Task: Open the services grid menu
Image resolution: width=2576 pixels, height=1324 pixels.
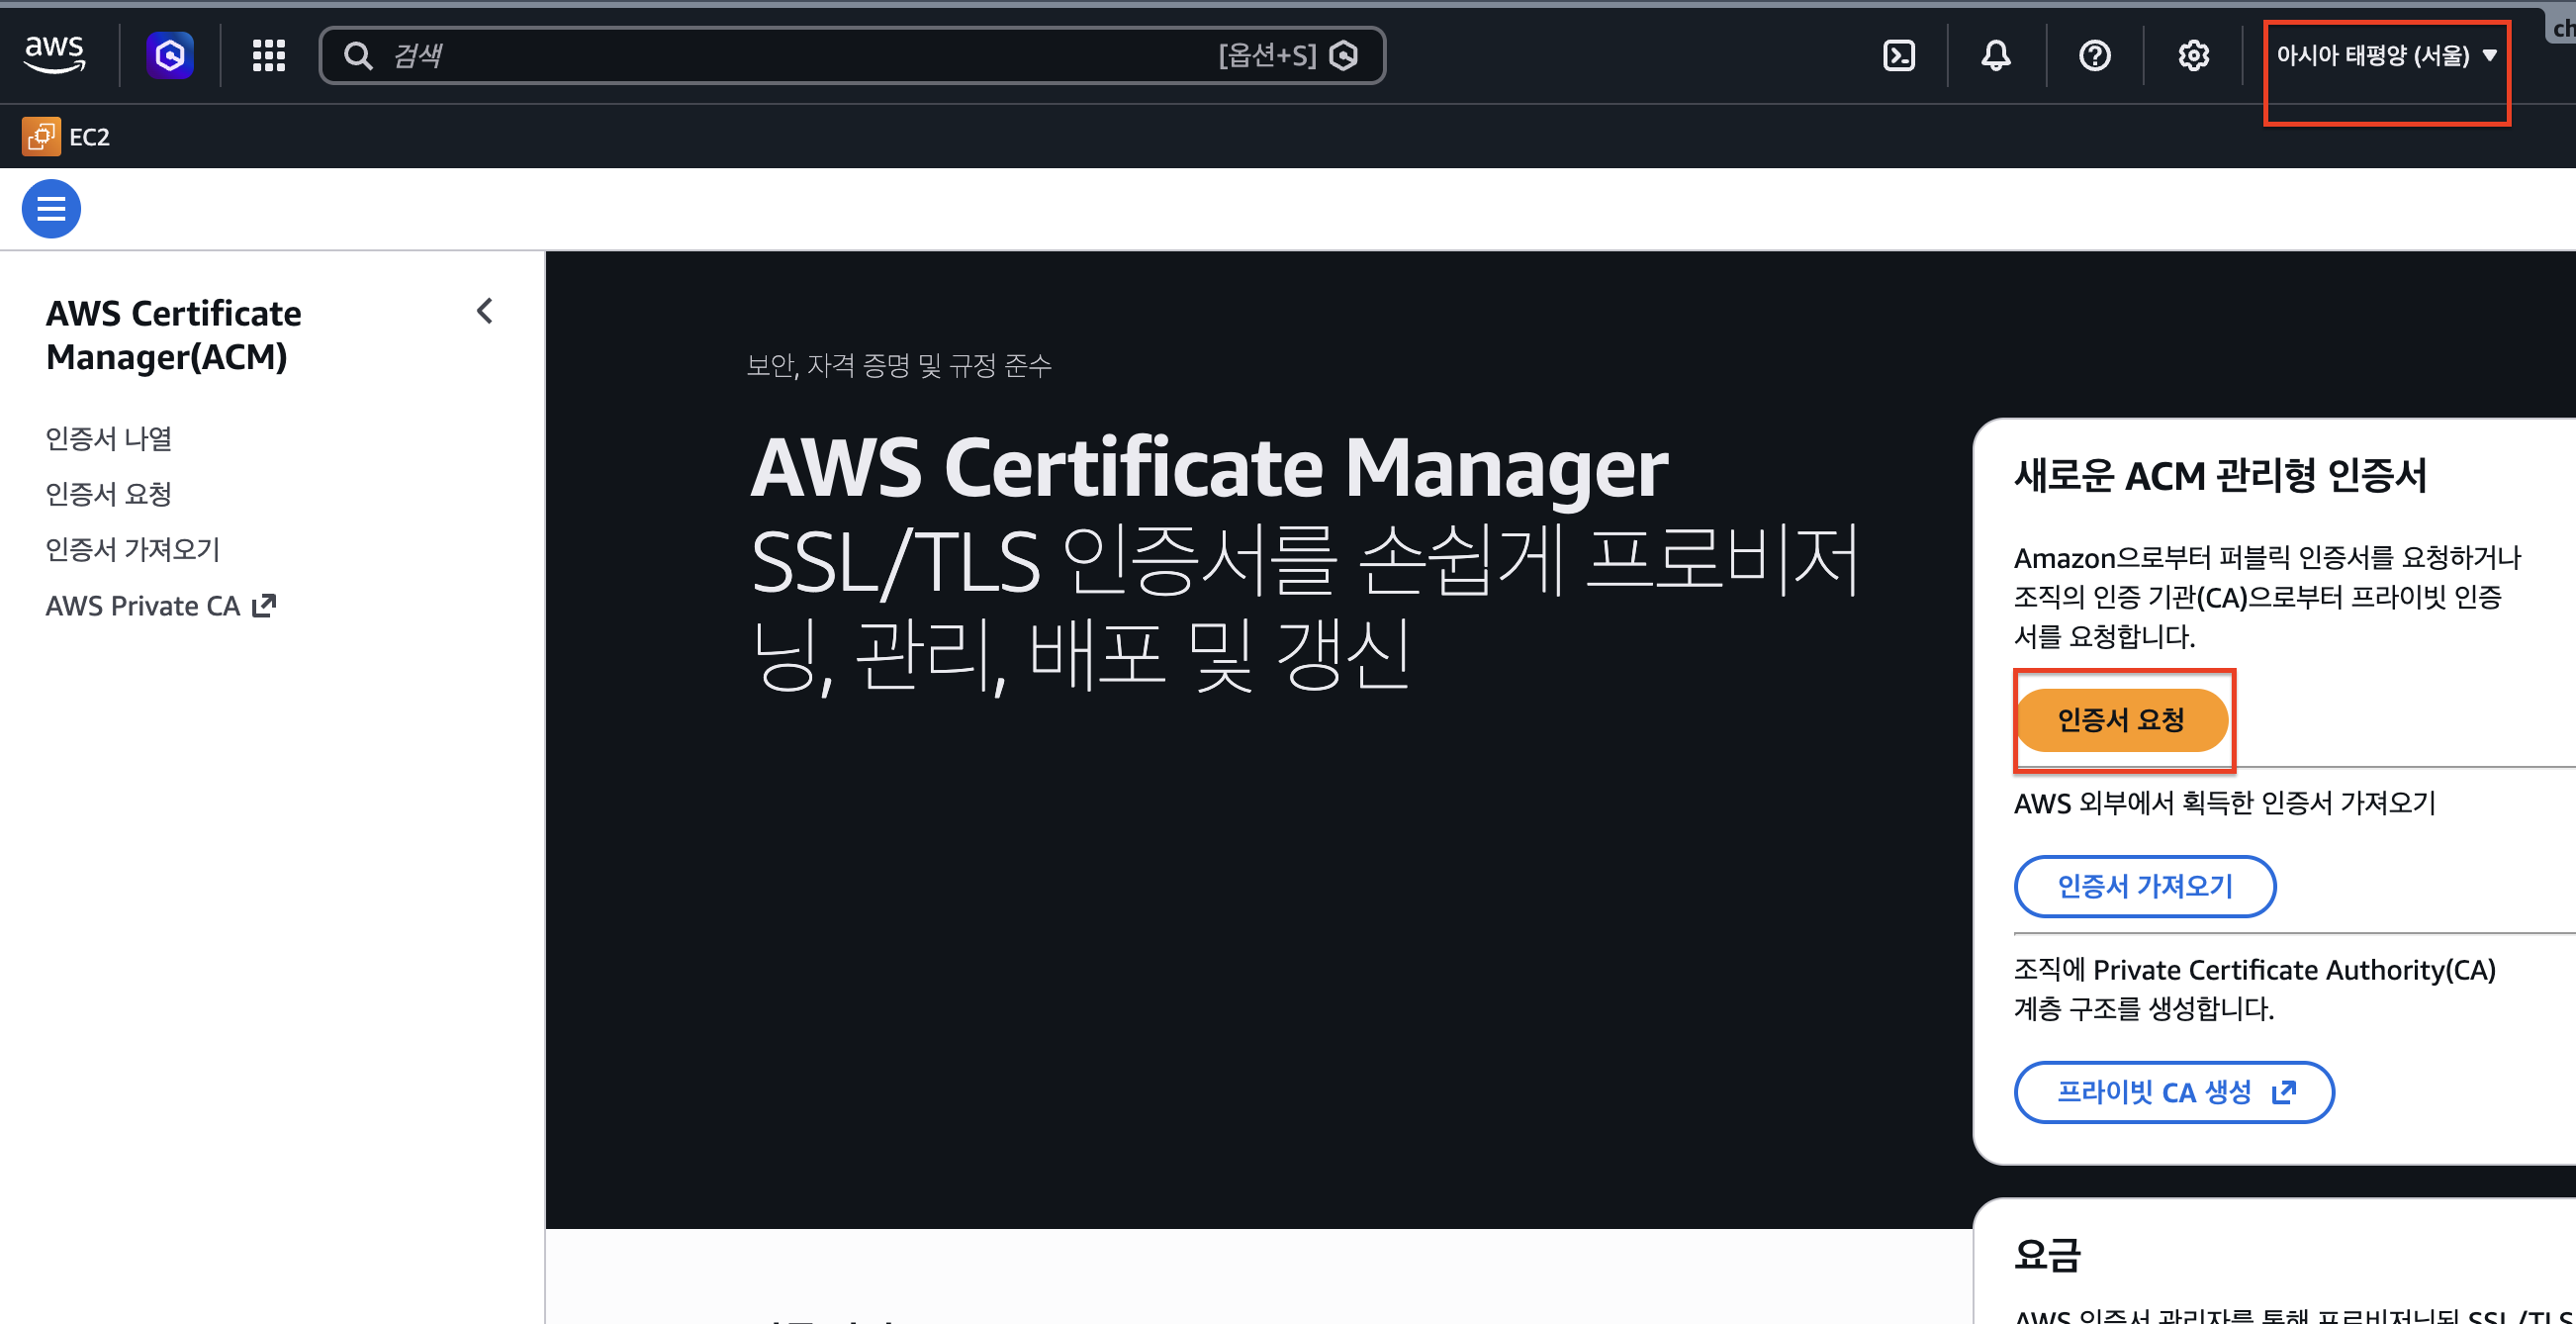Action: 268,55
